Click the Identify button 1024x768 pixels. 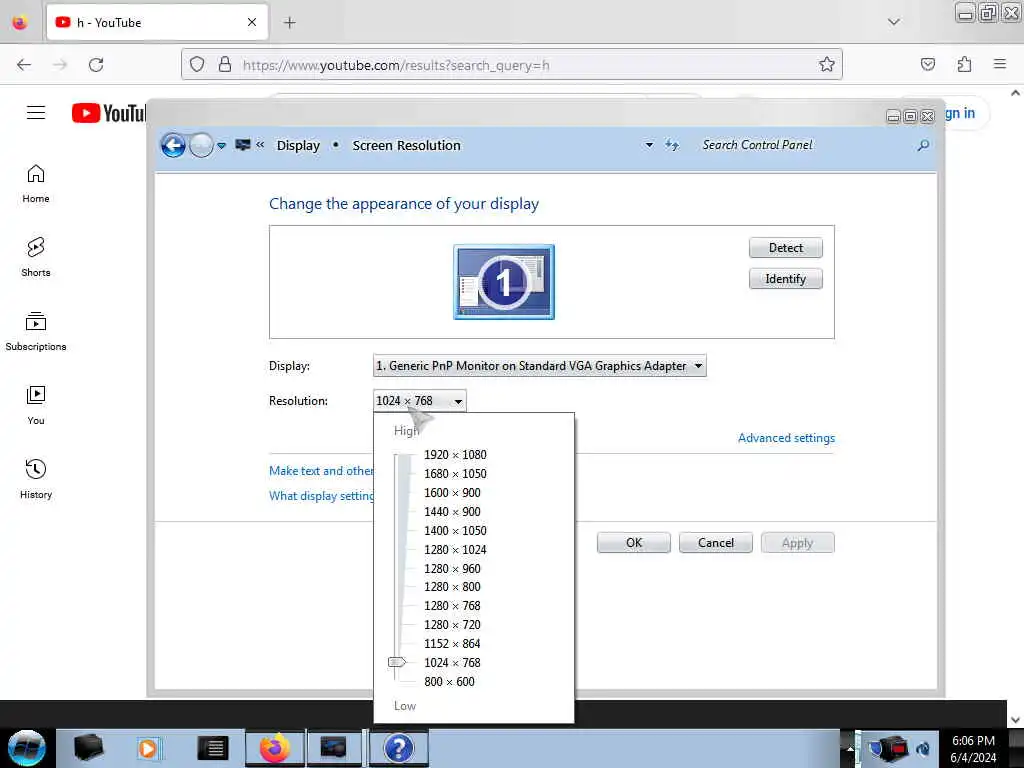[786, 279]
